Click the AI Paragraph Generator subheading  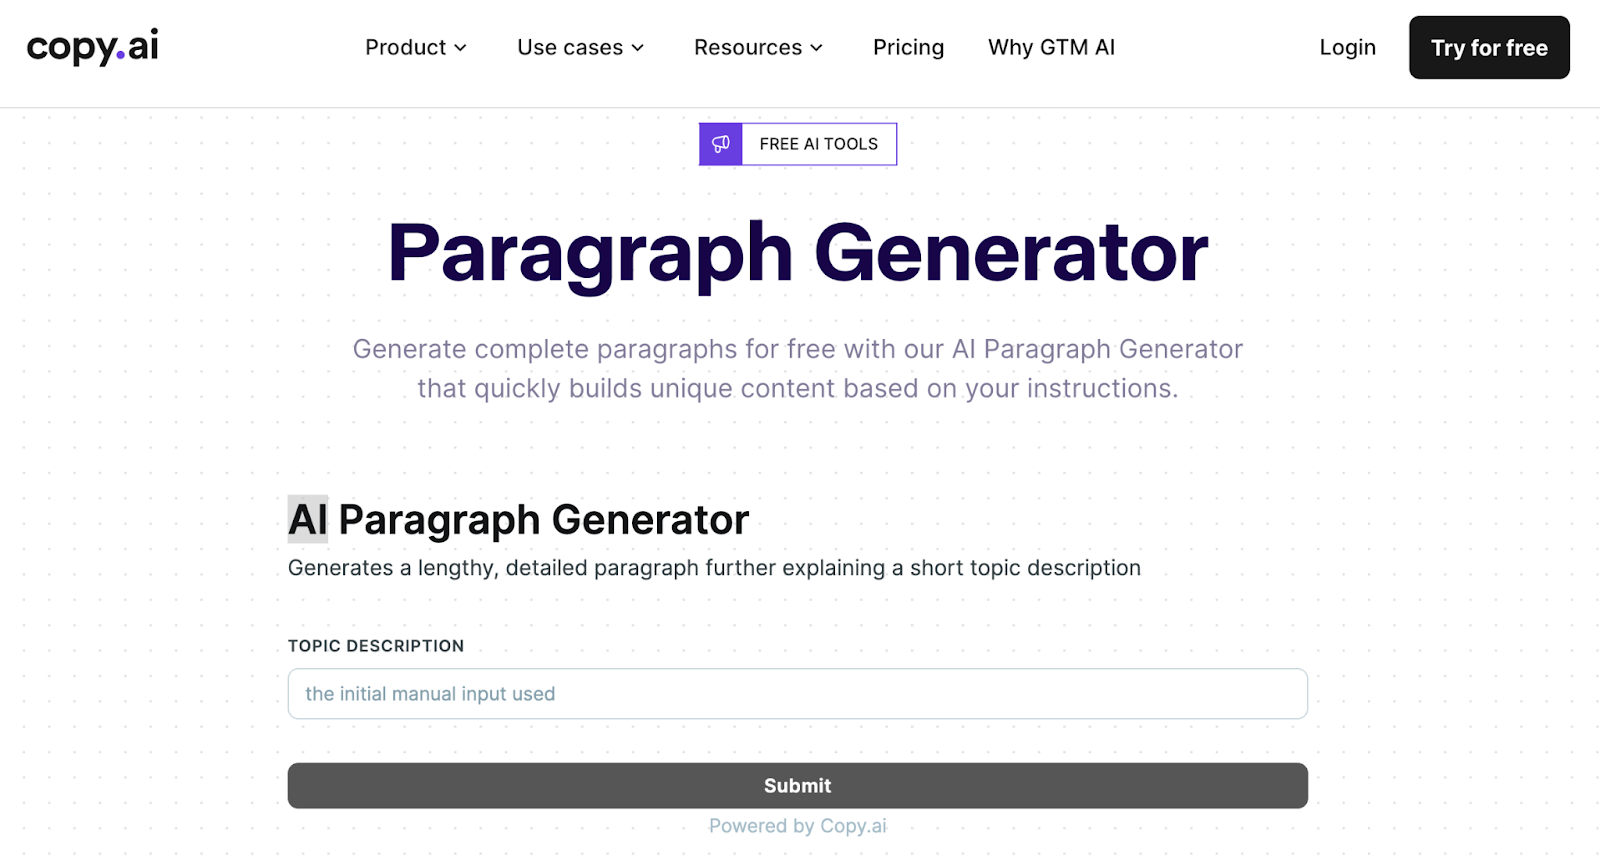519,519
